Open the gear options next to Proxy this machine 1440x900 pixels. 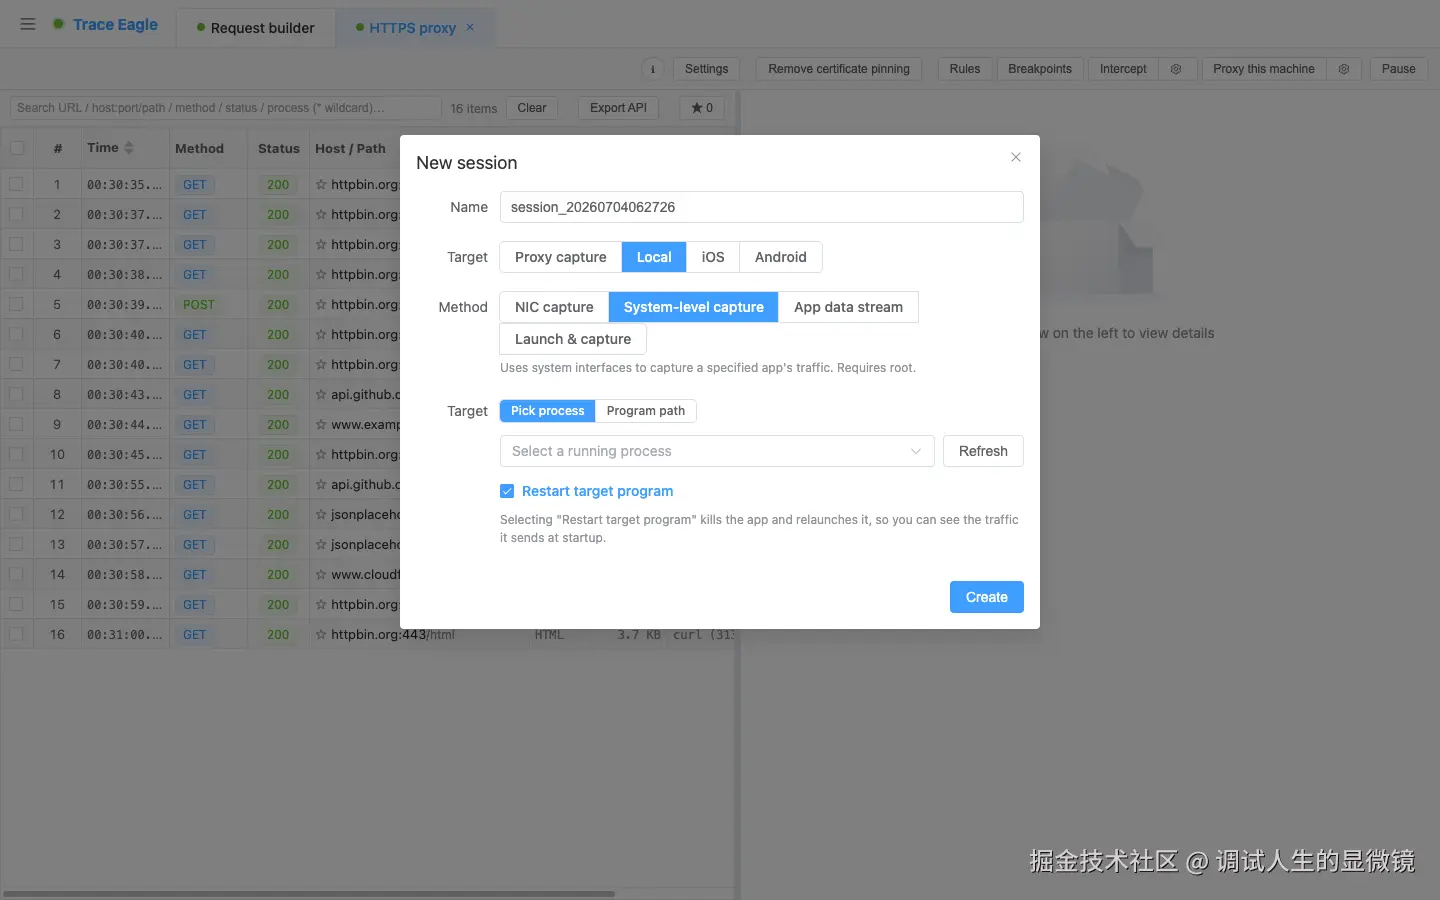[1344, 69]
